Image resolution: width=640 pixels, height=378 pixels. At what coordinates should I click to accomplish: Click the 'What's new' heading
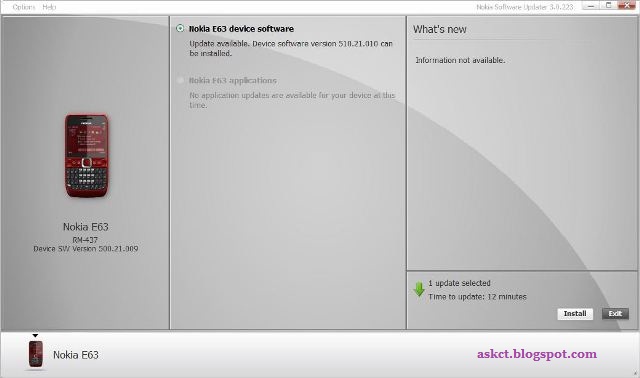click(x=440, y=29)
